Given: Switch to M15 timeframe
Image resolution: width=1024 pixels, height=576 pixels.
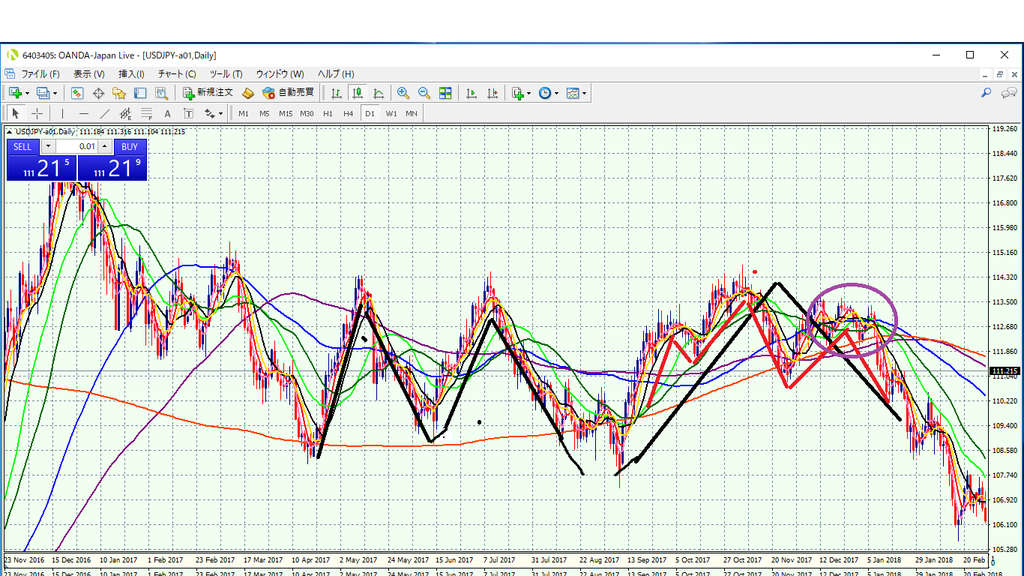Looking at the screenshot, I should pyautogui.click(x=285, y=114).
